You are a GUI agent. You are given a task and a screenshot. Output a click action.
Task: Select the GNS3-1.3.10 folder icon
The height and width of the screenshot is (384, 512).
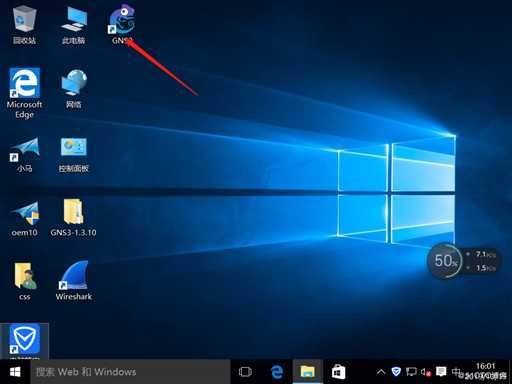pyautogui.click(x=73, y=218)
